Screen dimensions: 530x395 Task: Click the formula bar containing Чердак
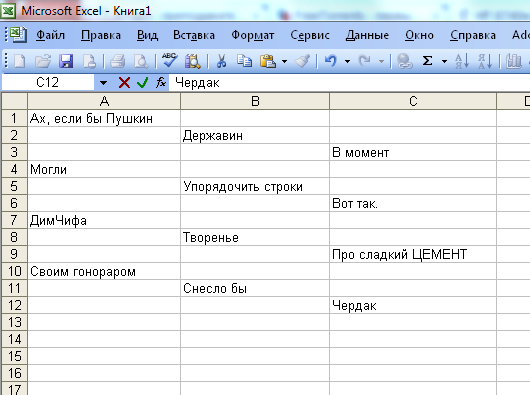(x=350, y=83)
